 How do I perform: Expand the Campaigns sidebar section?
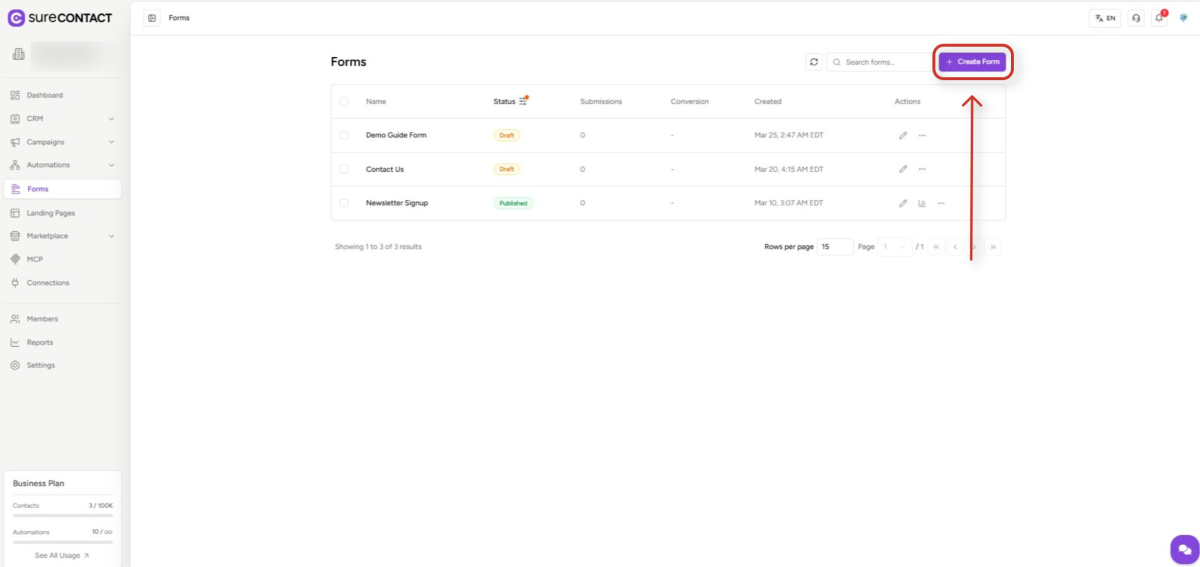(x=62, y=142)
